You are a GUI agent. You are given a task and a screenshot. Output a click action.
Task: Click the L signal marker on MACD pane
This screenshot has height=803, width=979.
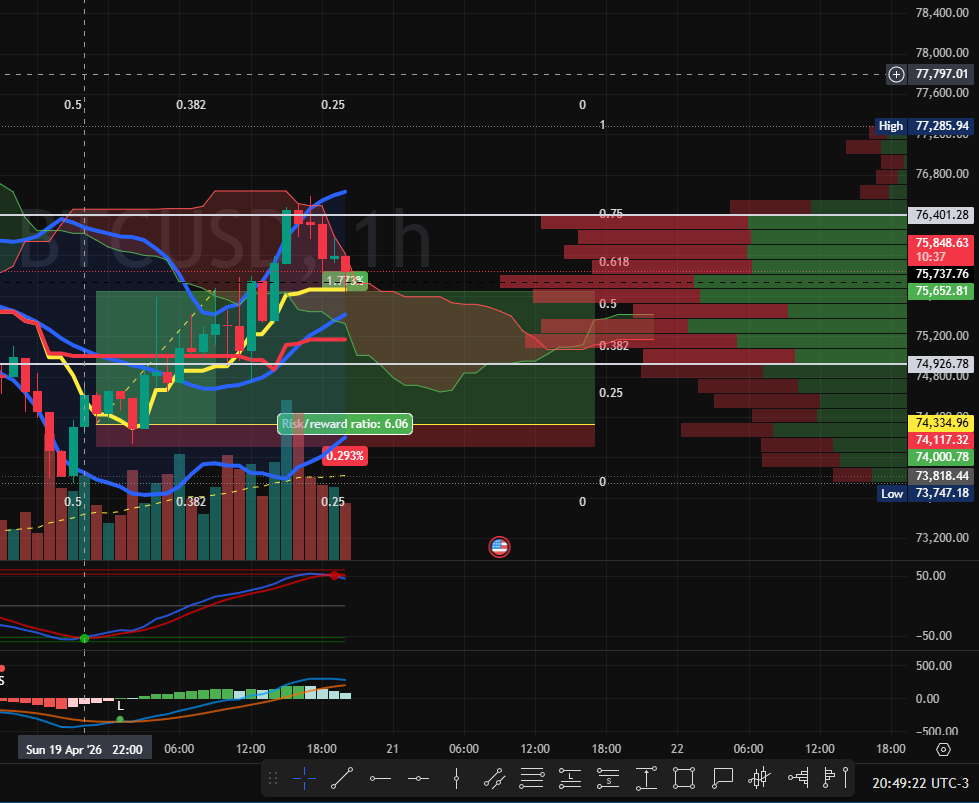click(x=121, y=706)
